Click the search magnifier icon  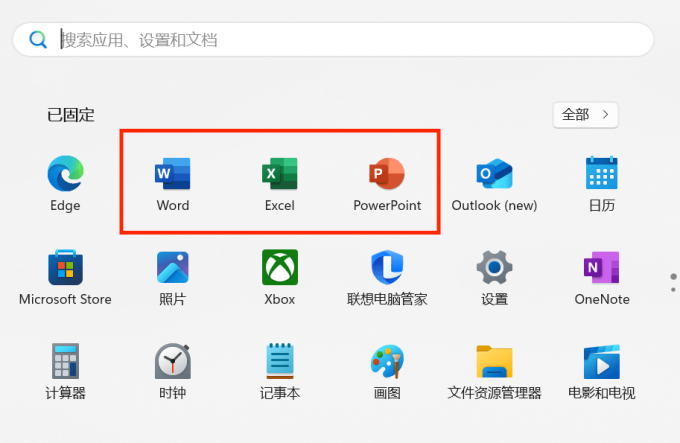pos(38,39)
